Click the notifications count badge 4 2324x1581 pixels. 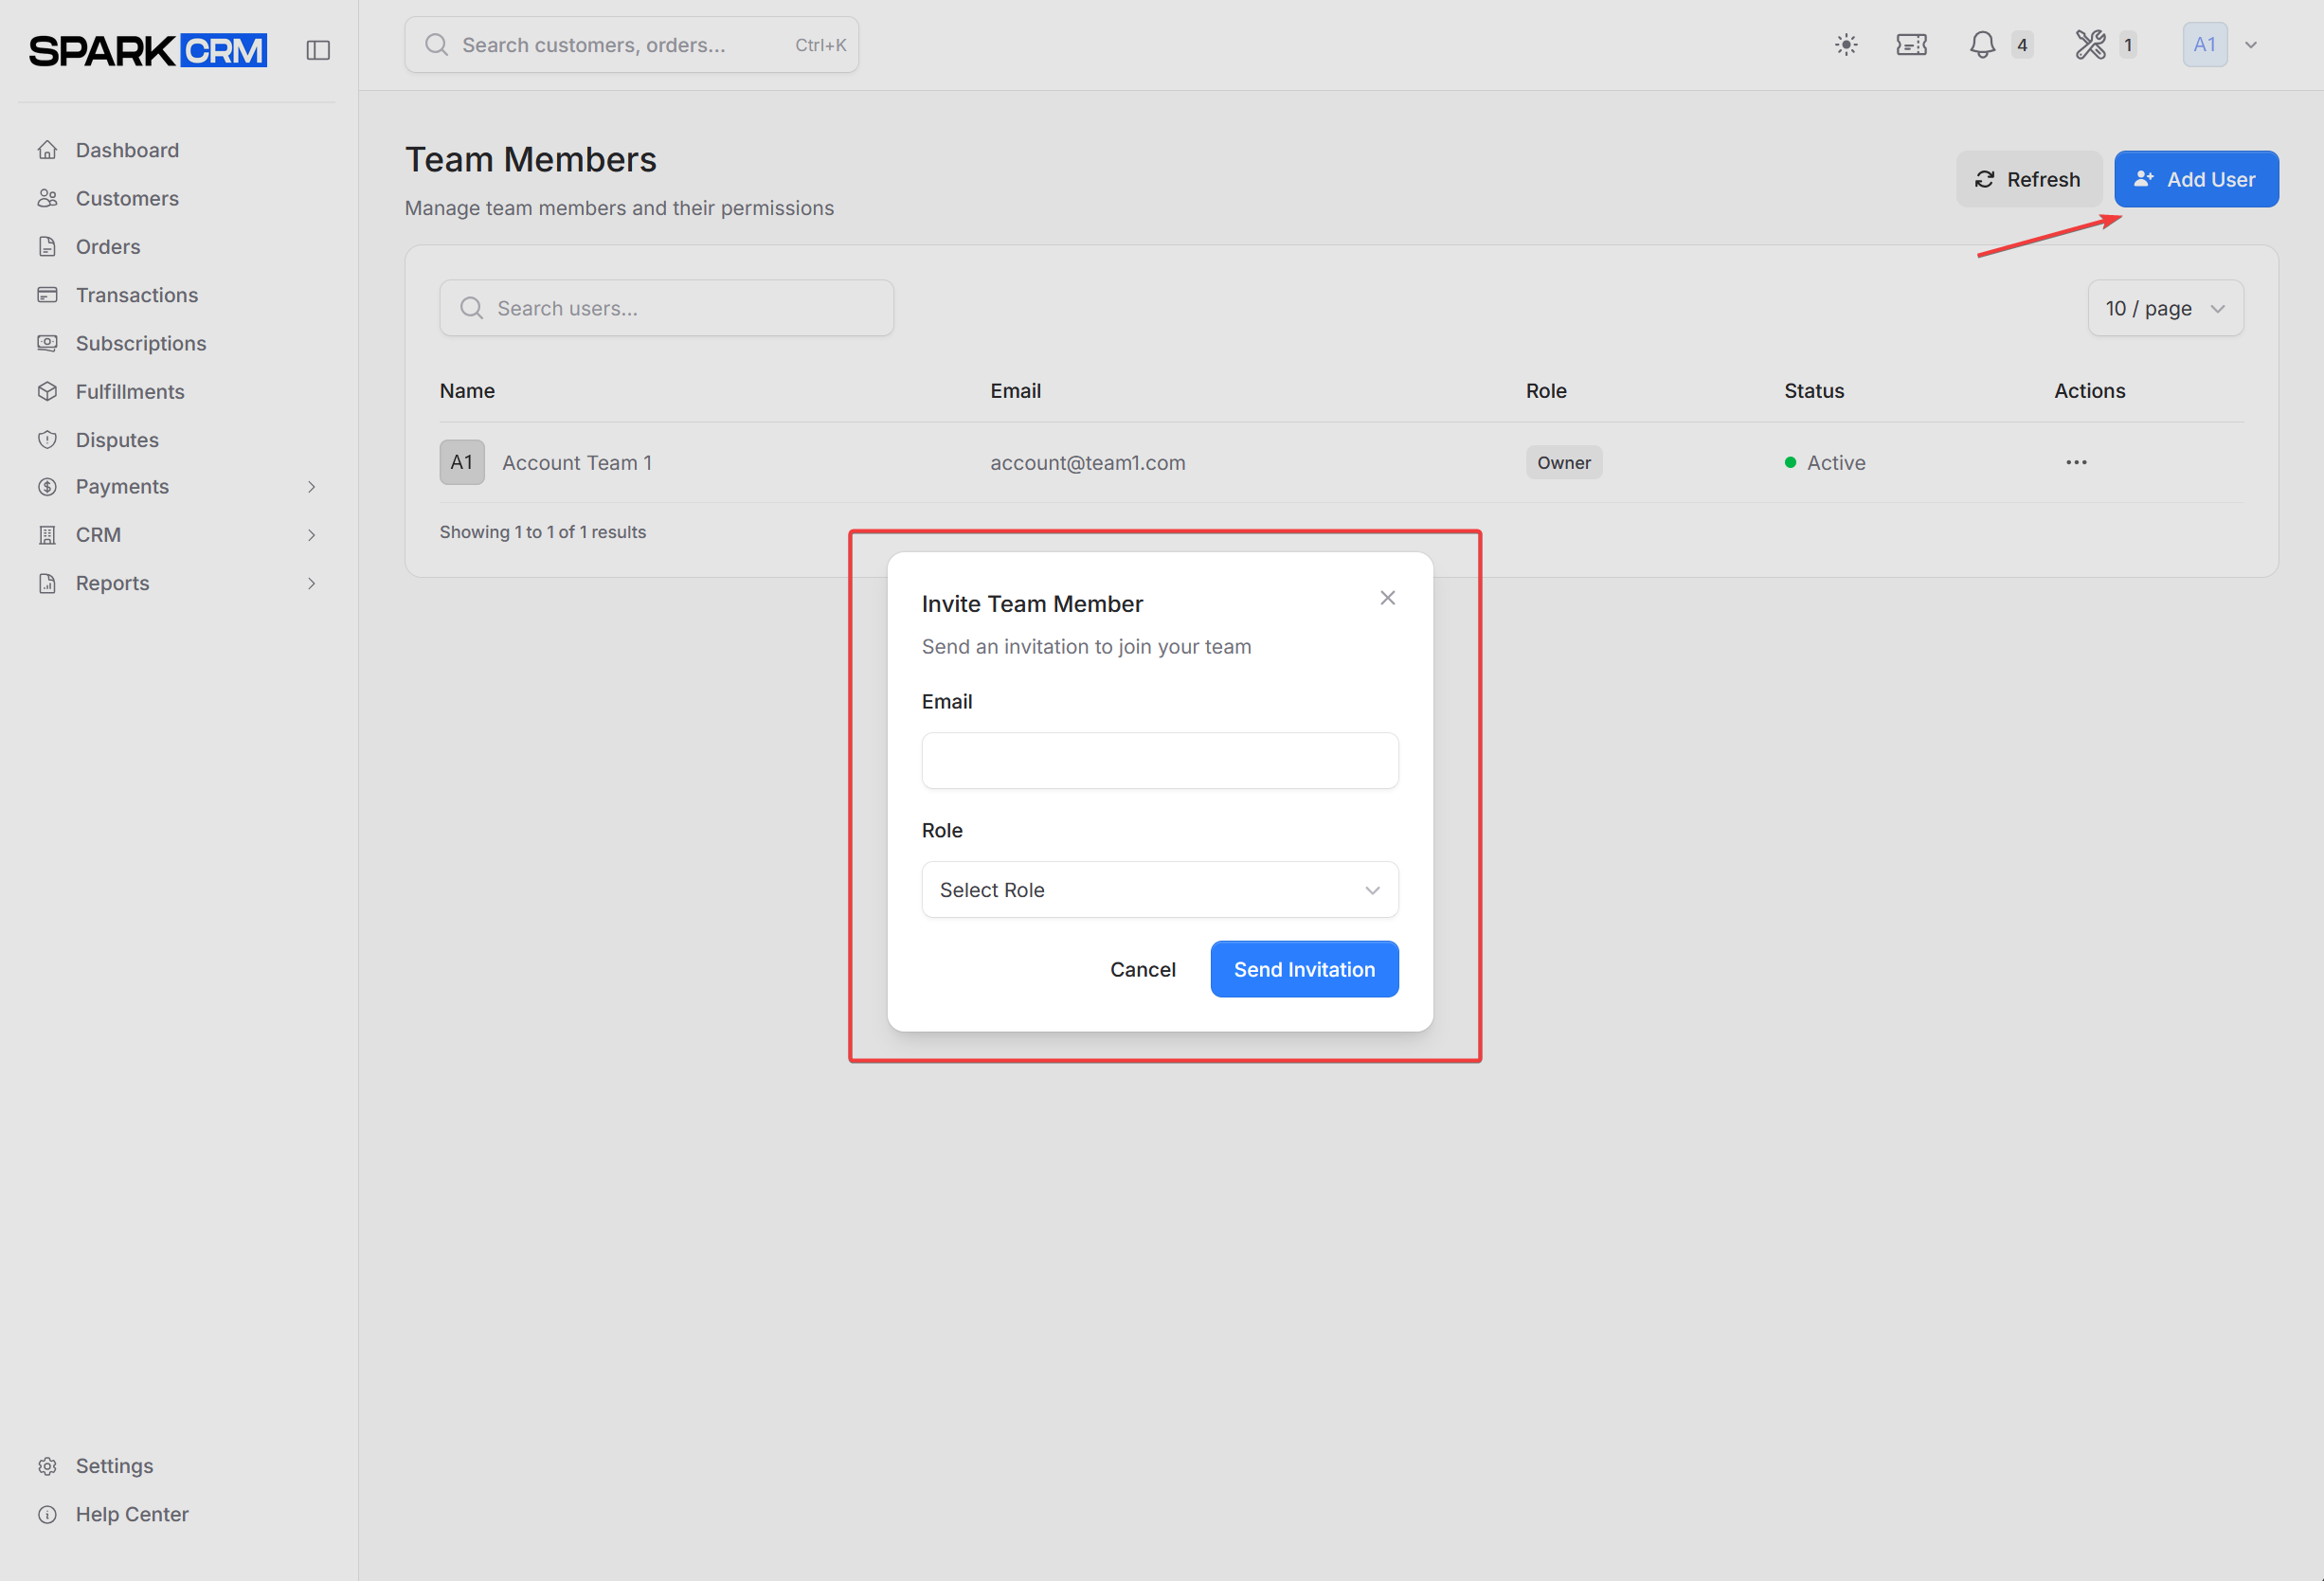coord(2022,45)
